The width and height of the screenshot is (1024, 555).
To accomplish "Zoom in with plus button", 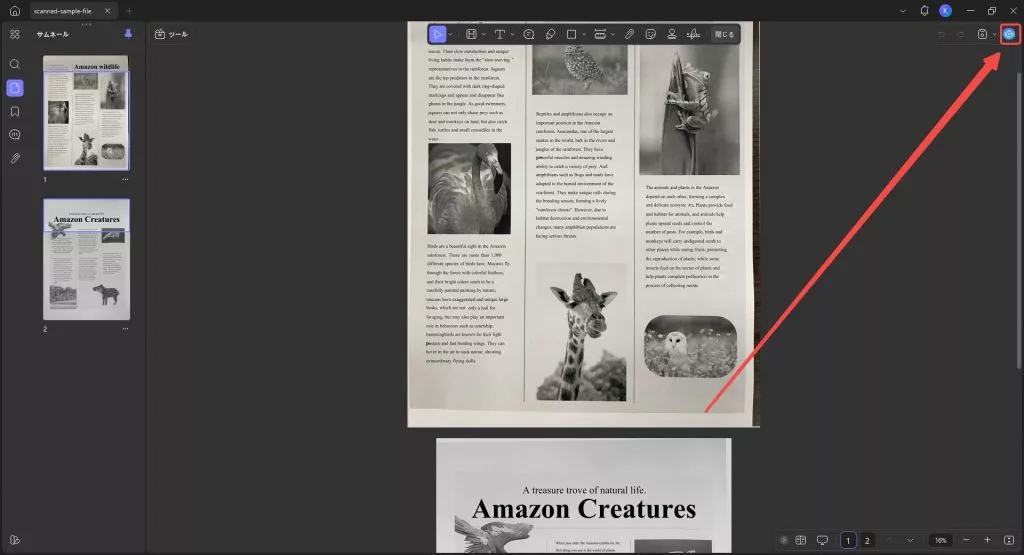I will [987, 540].
